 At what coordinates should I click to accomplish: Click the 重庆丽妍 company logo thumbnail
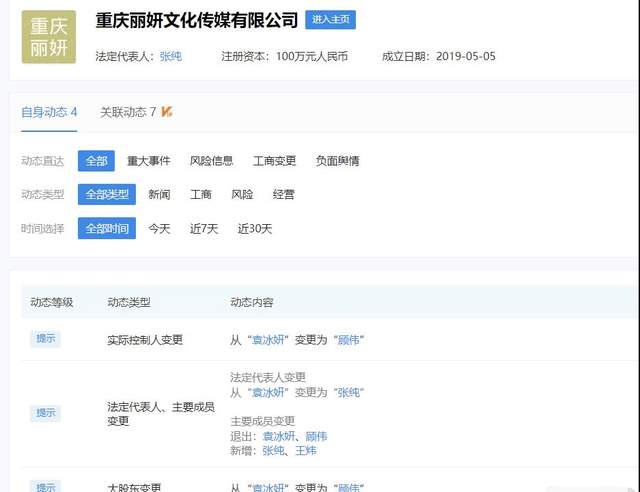point(49,37)
